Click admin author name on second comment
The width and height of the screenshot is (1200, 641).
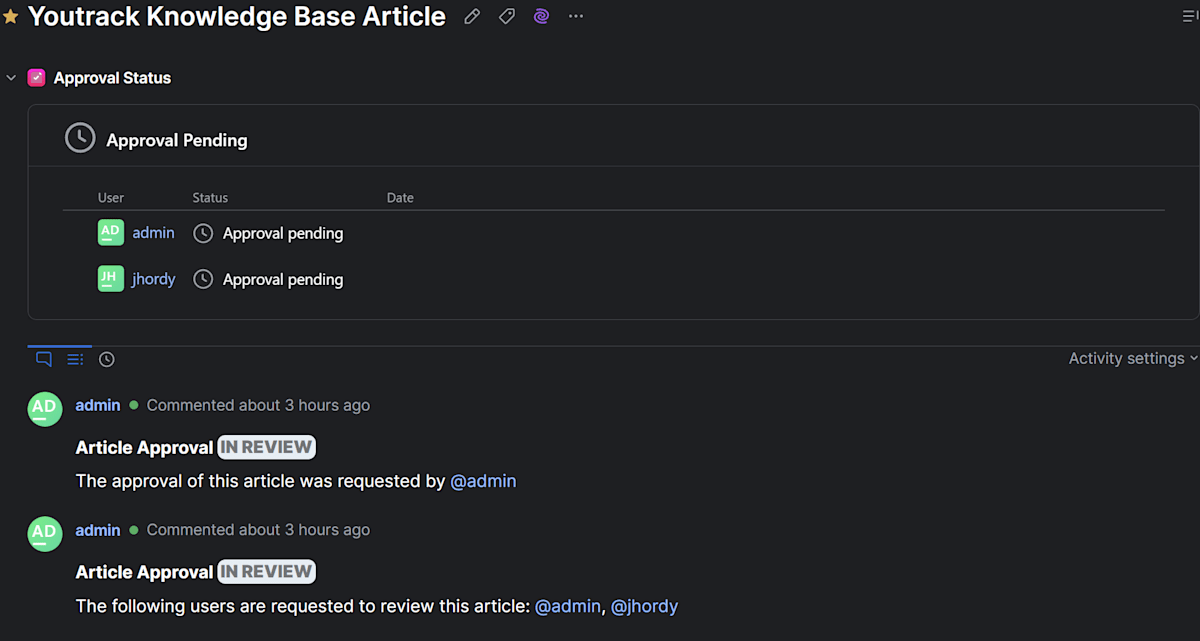point(98,530)
